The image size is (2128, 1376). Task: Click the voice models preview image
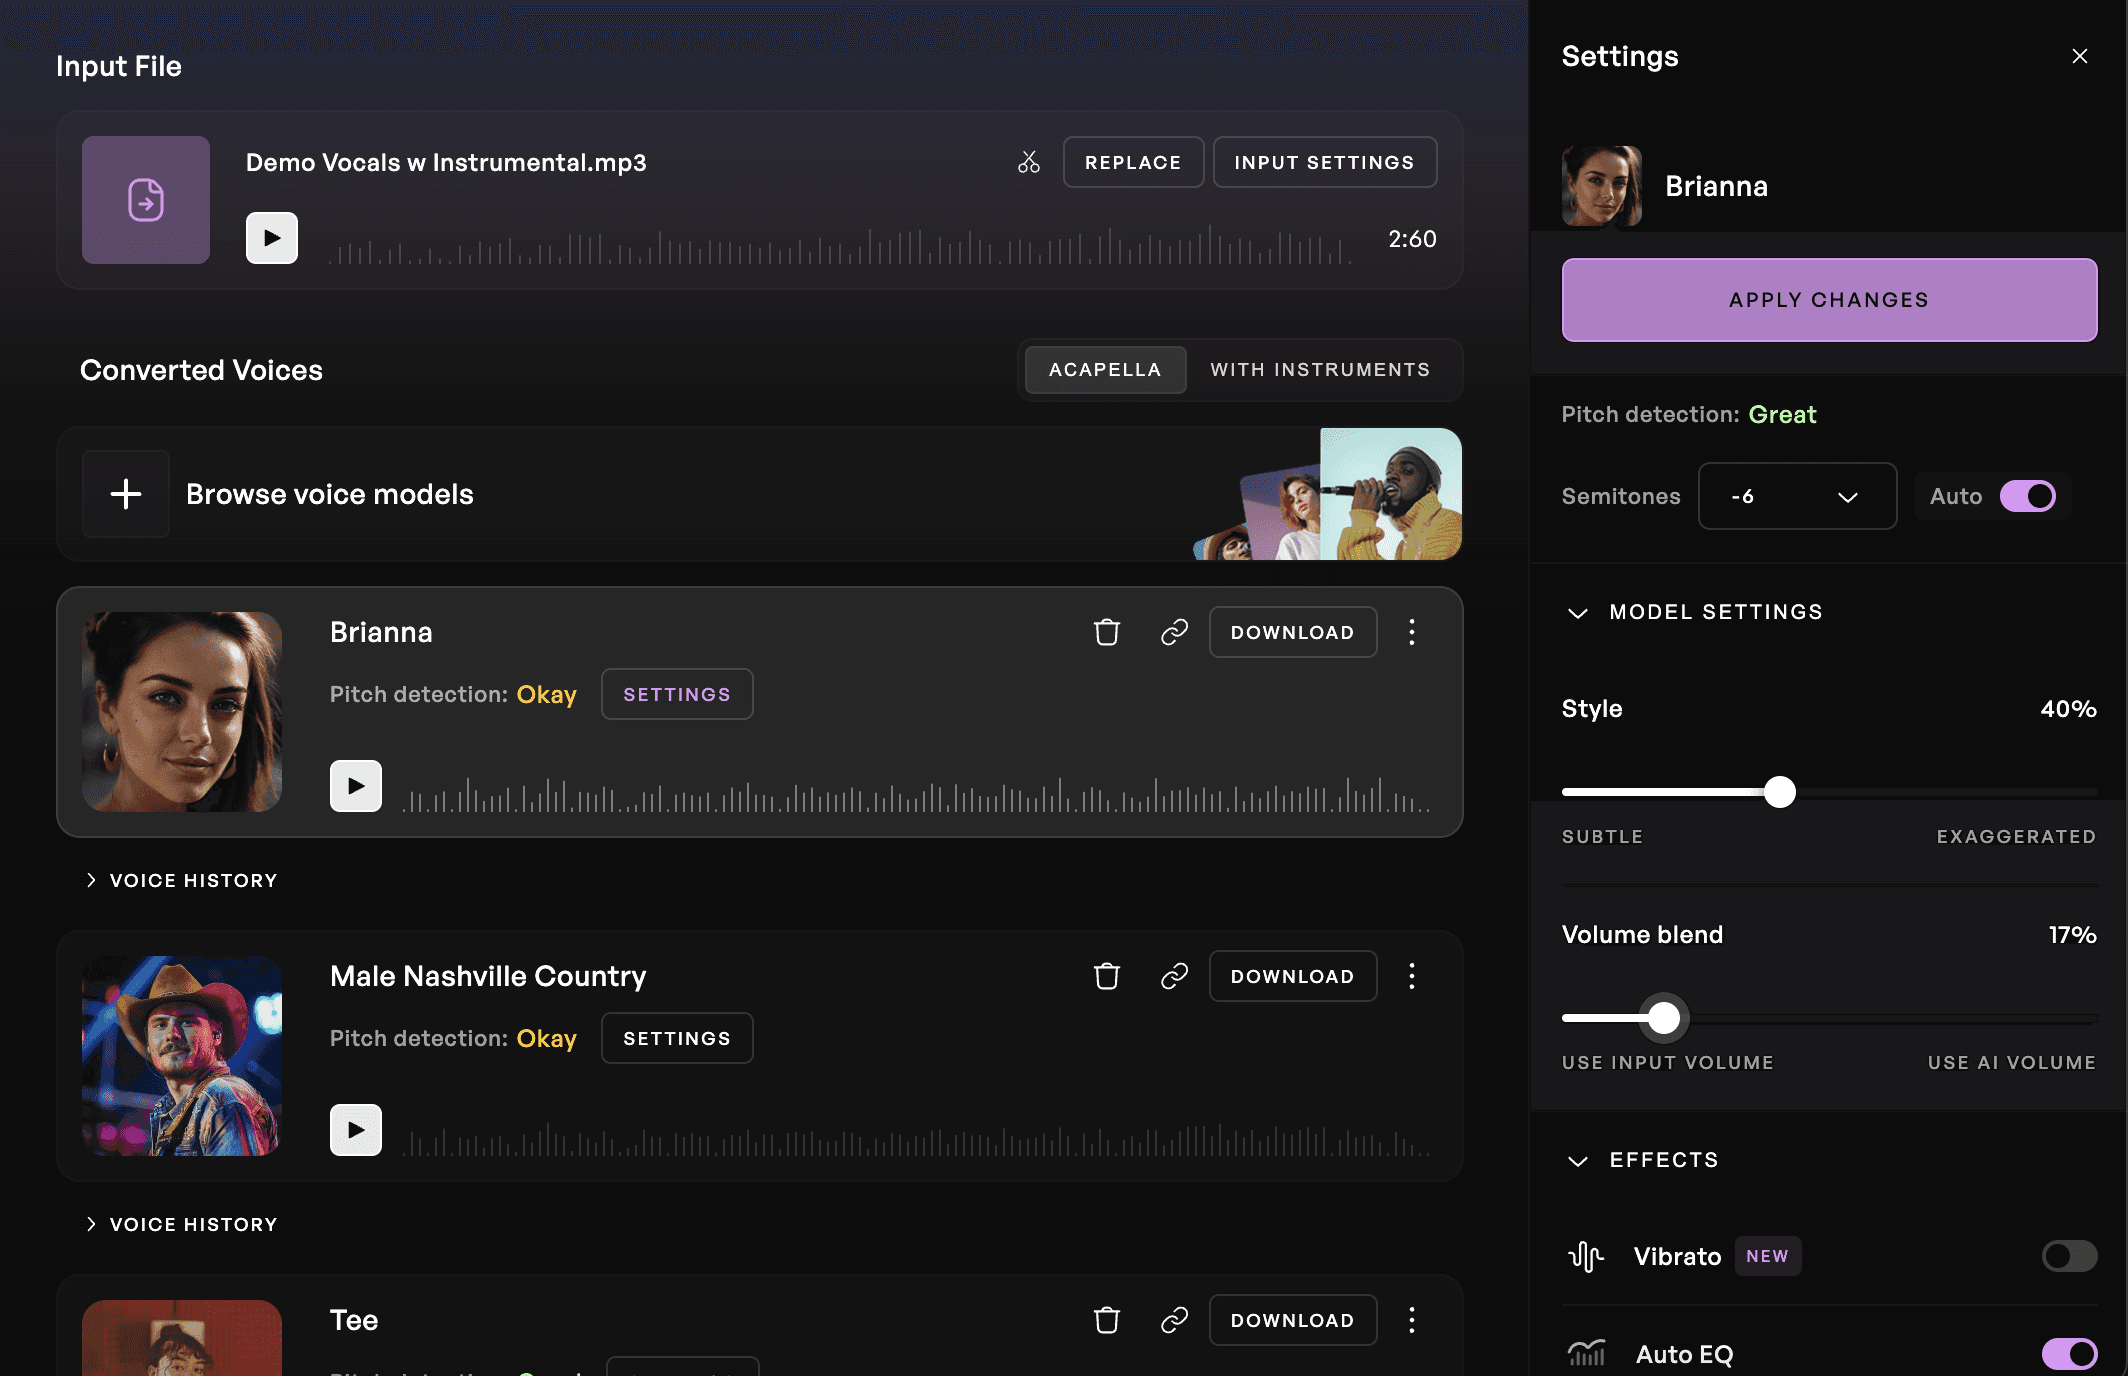(1328, 494)
